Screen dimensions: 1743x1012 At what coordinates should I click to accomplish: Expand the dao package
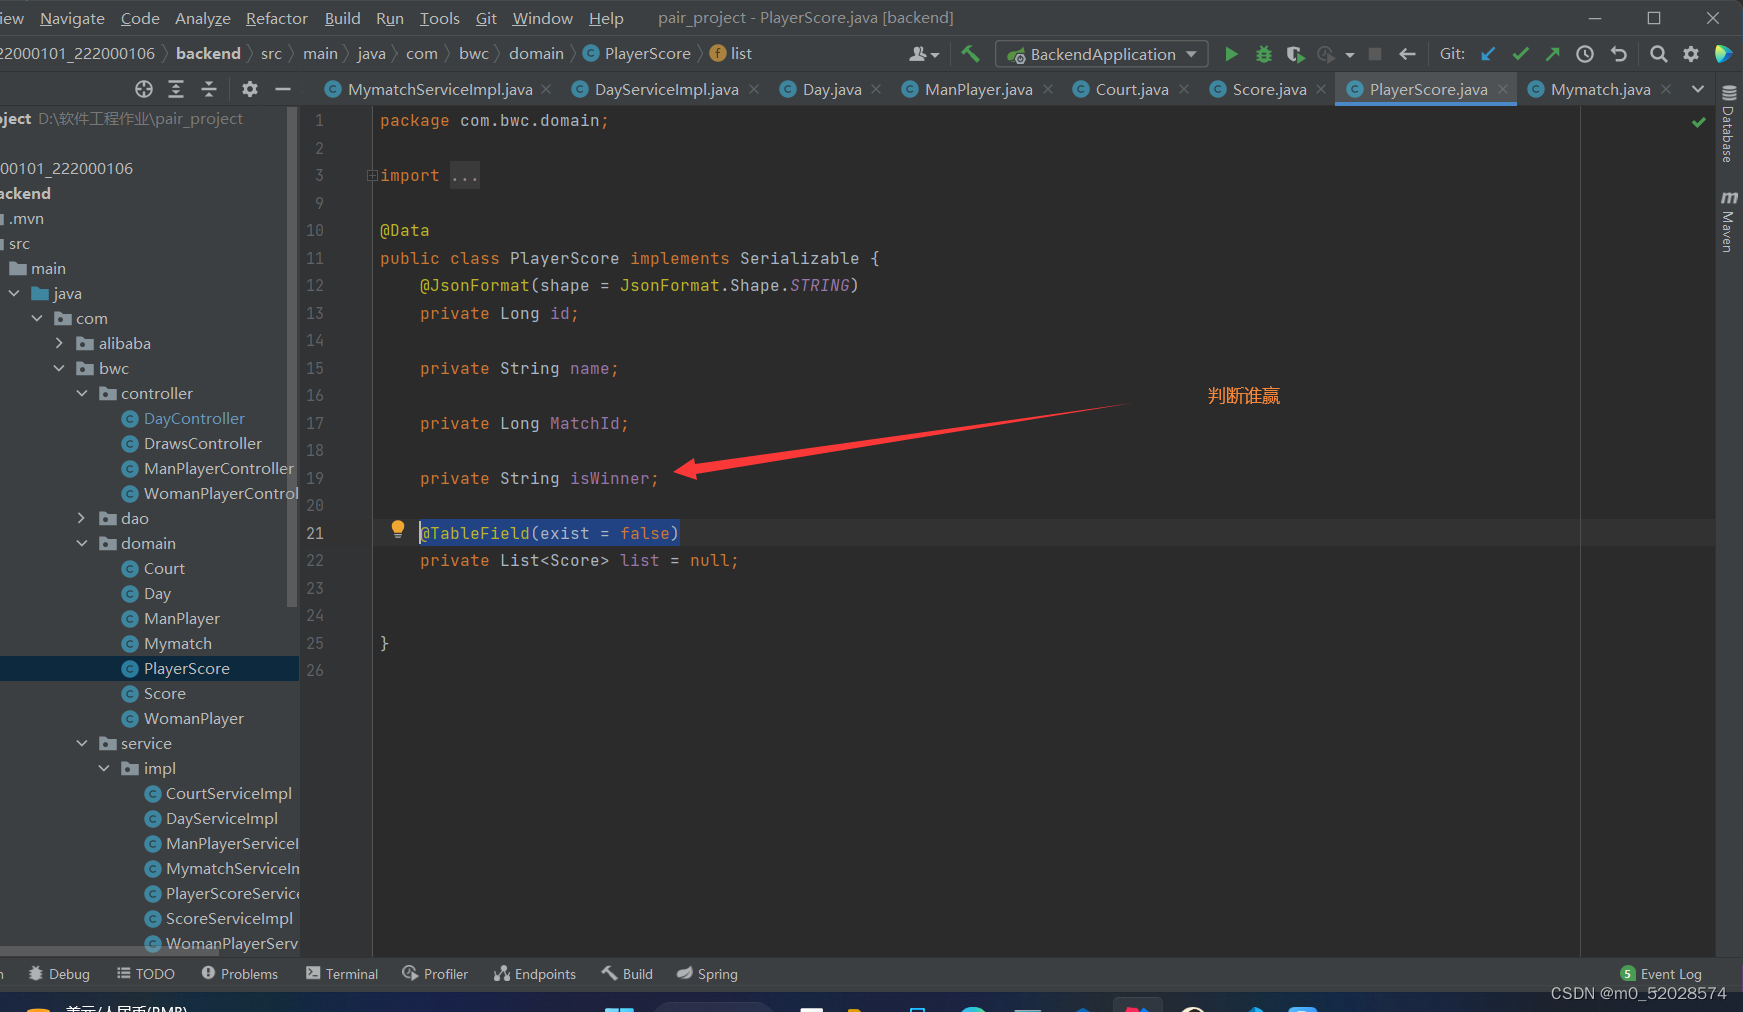[x=82, y=518]
